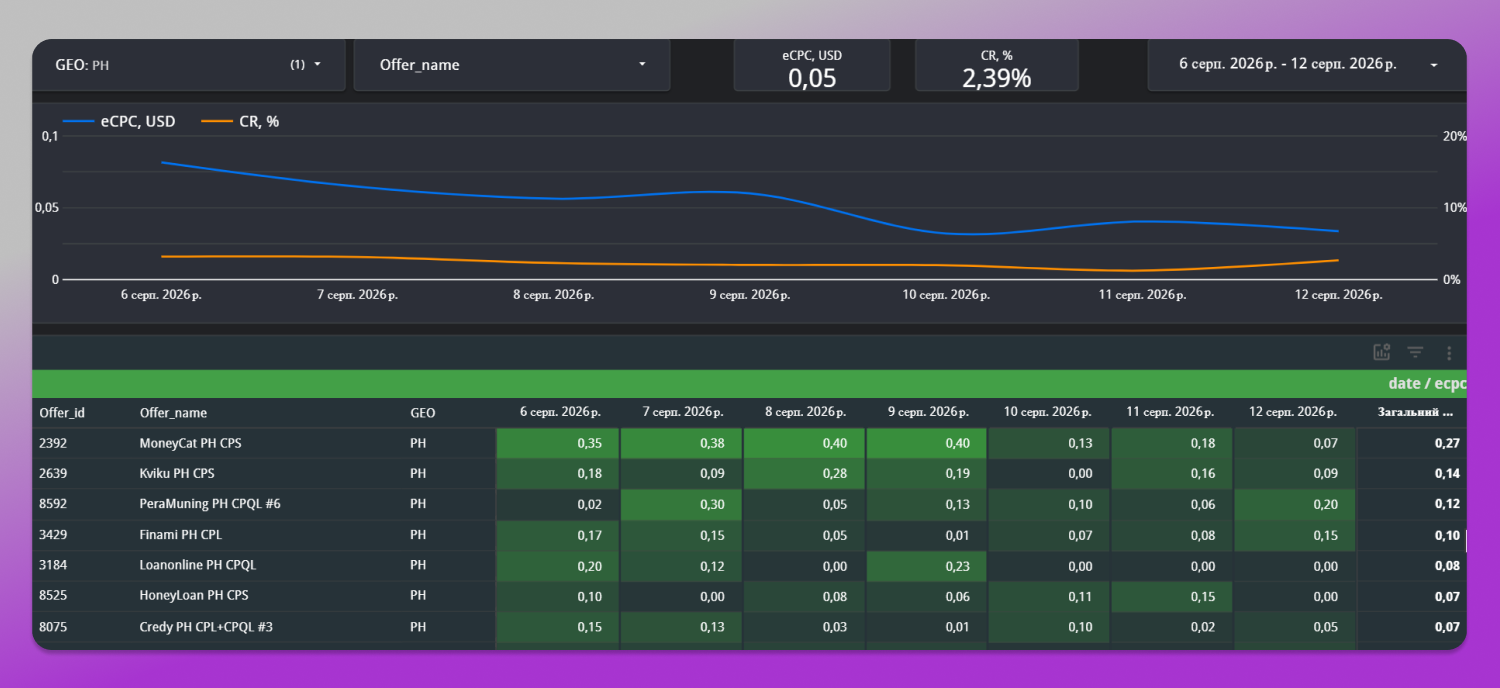This screenshot has height=688, width=1500.
Task: Sort table by Offer_id column header
Action: [x=62, y=413]
